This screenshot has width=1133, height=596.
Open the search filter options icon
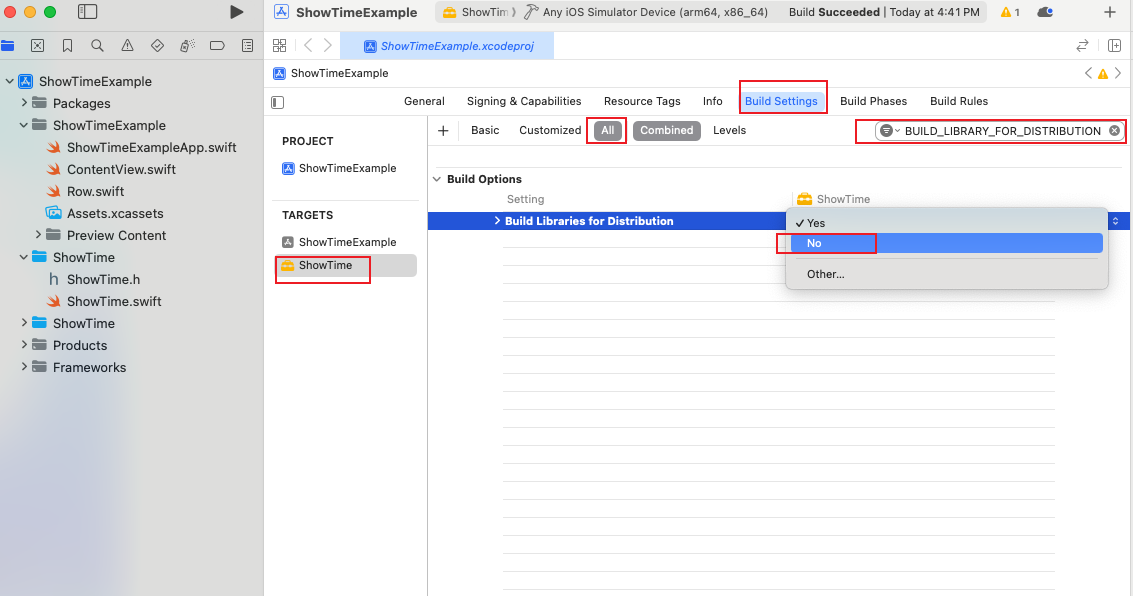pyautogui.click(x=889, y=131)
